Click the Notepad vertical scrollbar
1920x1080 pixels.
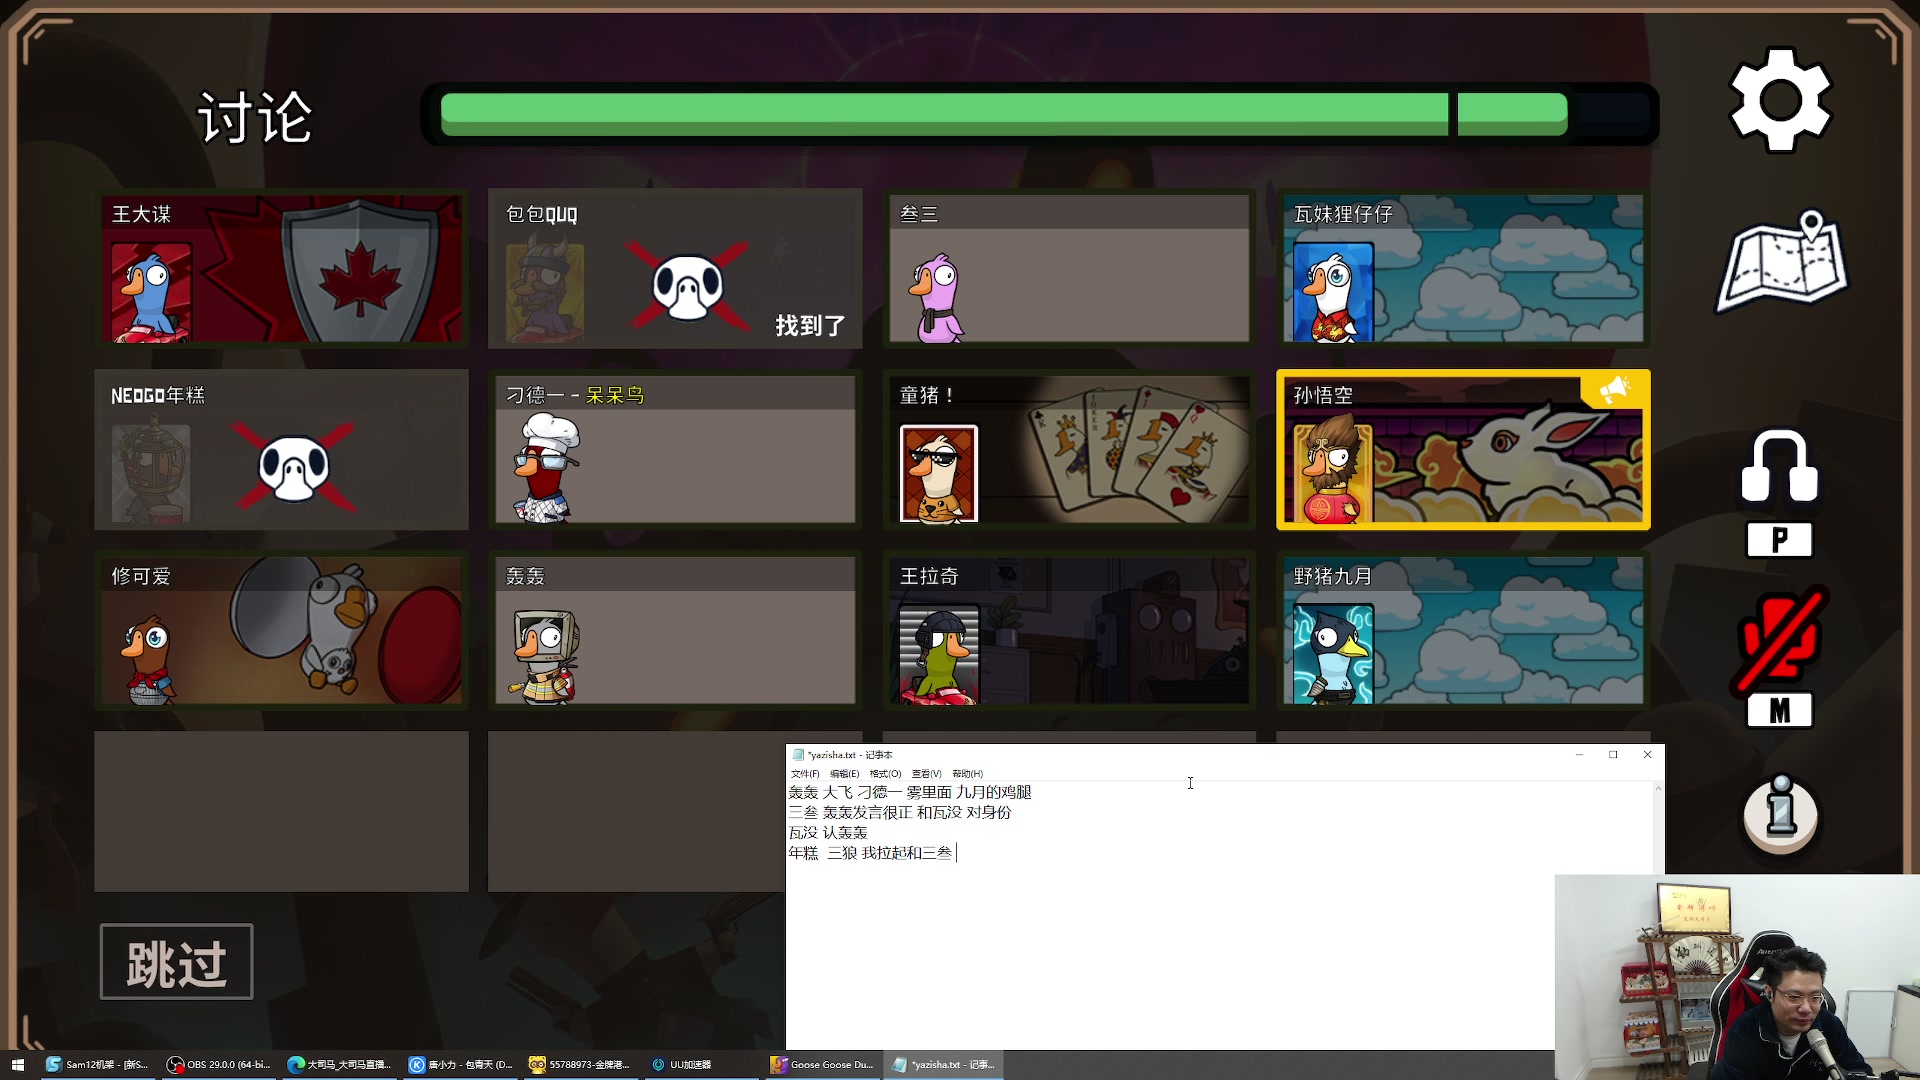(1658, 830)
